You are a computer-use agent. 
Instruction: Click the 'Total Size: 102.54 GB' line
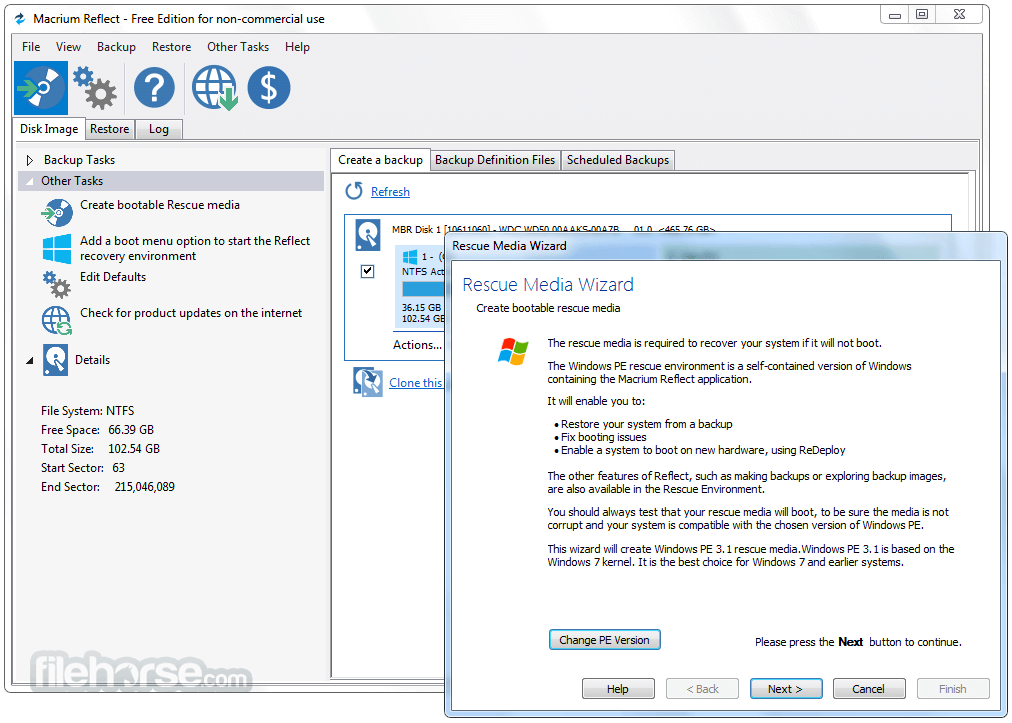tap(100, 449)
